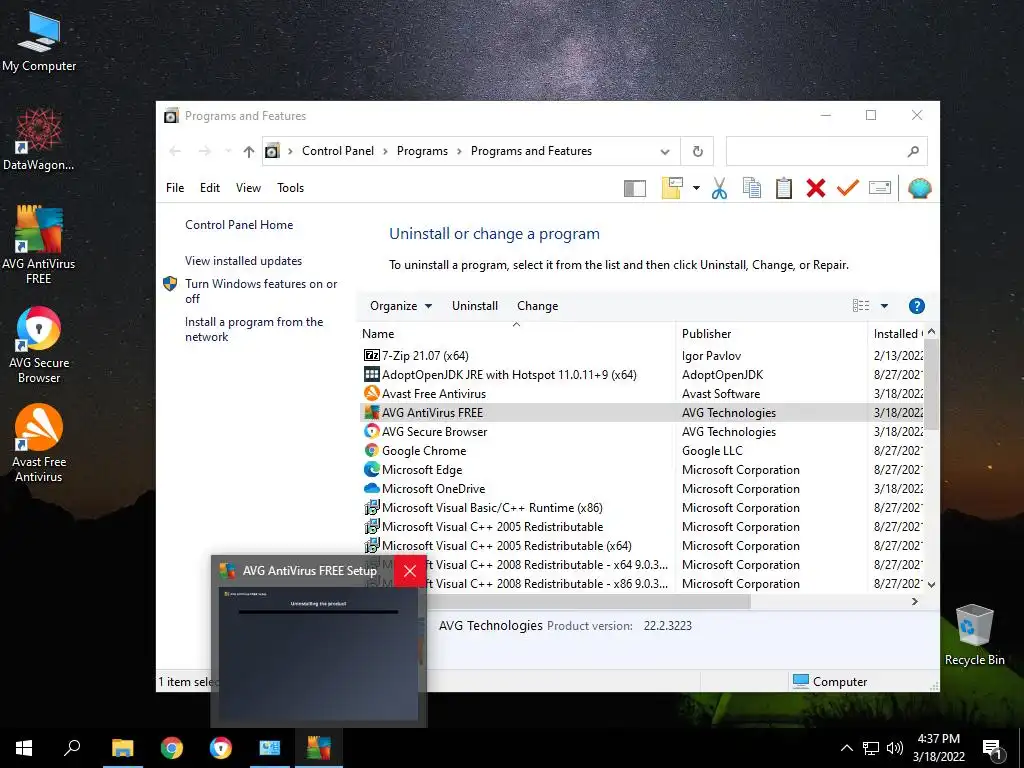
Task: Open the Windows Start menu
Action: (24, 748)
